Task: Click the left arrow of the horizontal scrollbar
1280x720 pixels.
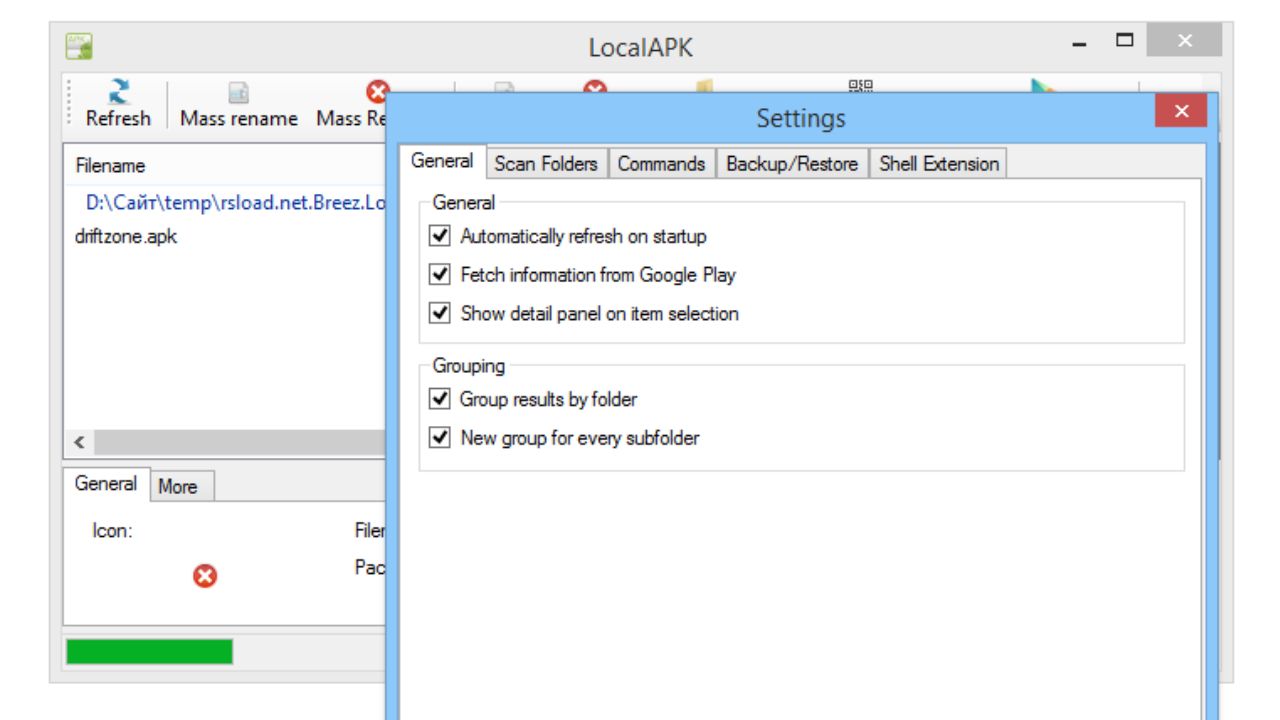Action: [79, 443]
